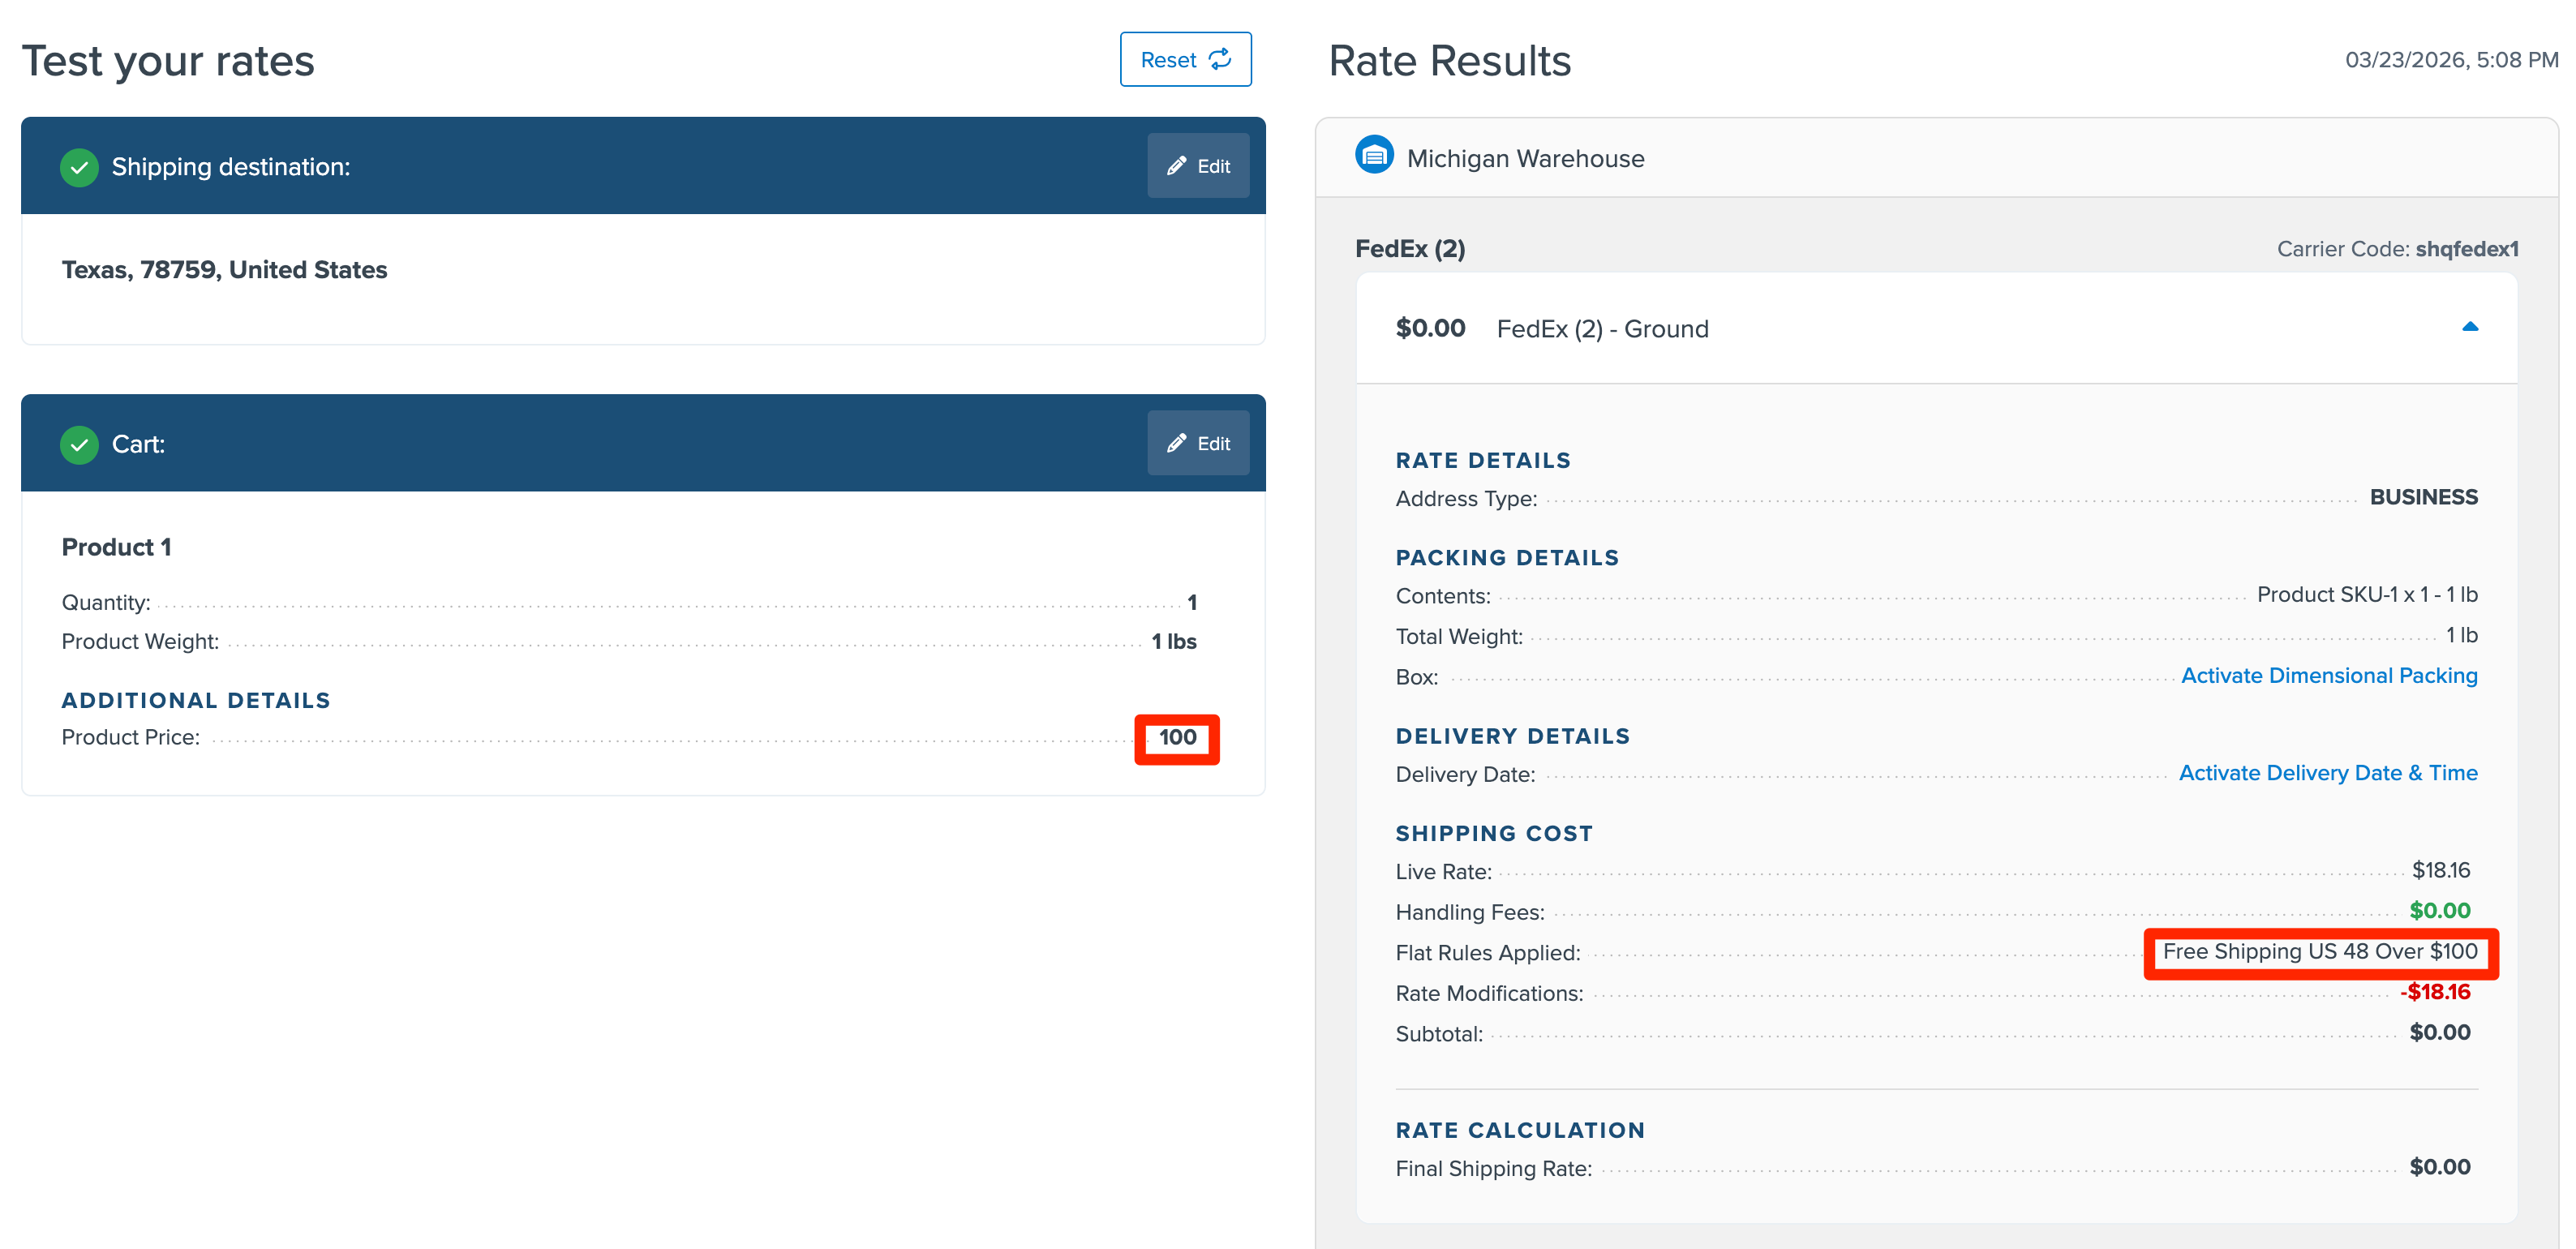Edit the Shipping destination section
This screenshot has height=1249, width=2576.
tap(1198, 166)
